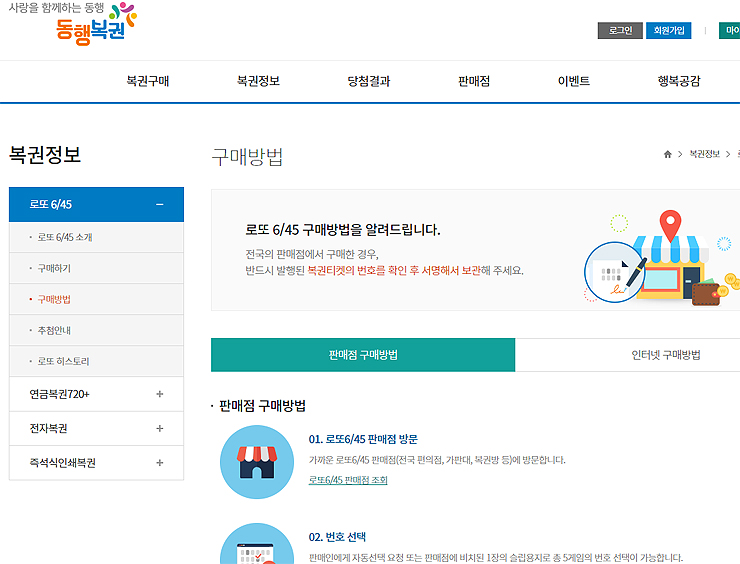The image size is (740, 564).
Task: Open the 판매점 menu
Action: point(474,81)
